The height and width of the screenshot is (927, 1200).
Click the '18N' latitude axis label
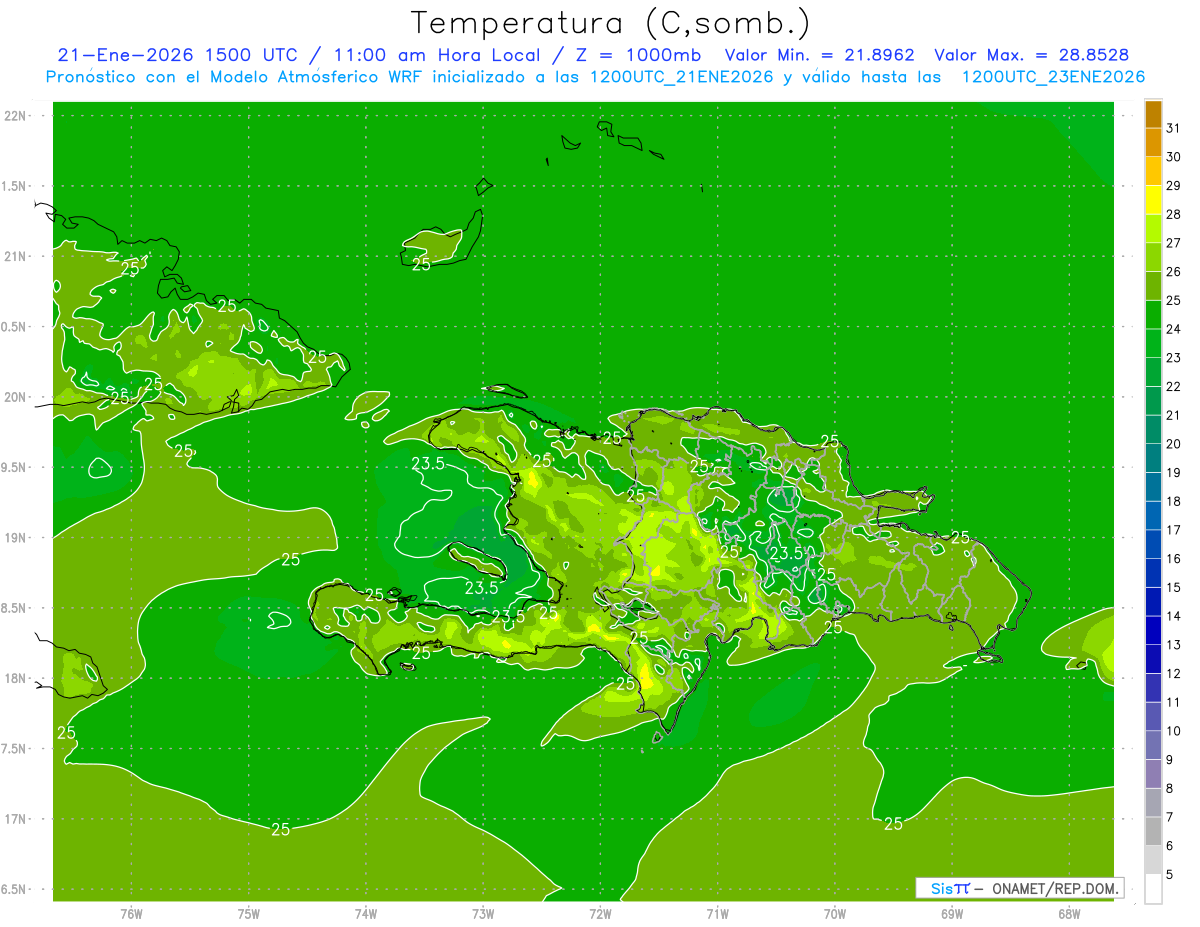tap(17, 678)
